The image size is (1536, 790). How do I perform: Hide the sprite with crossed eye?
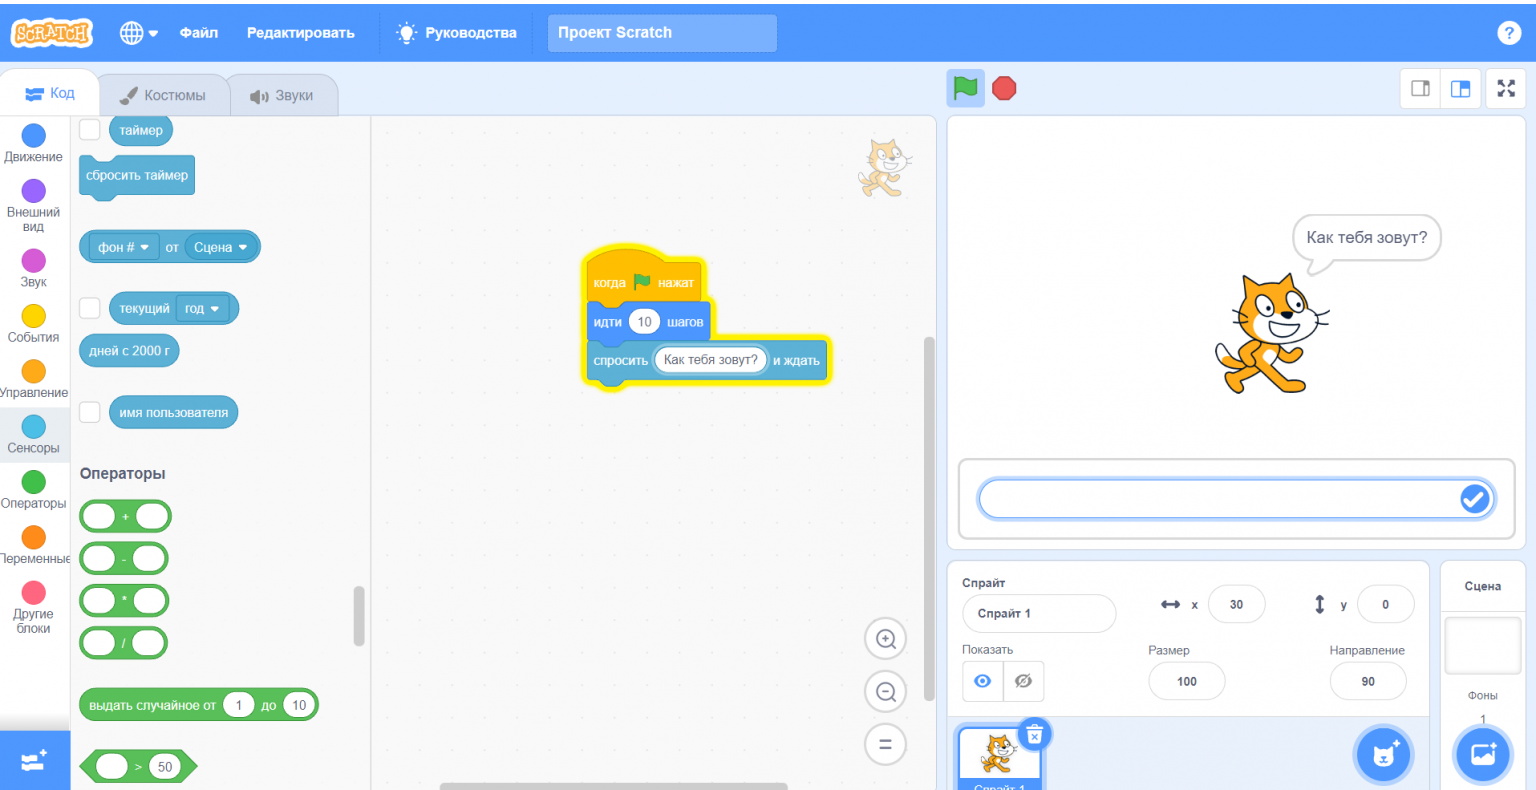pos(1023,681)
